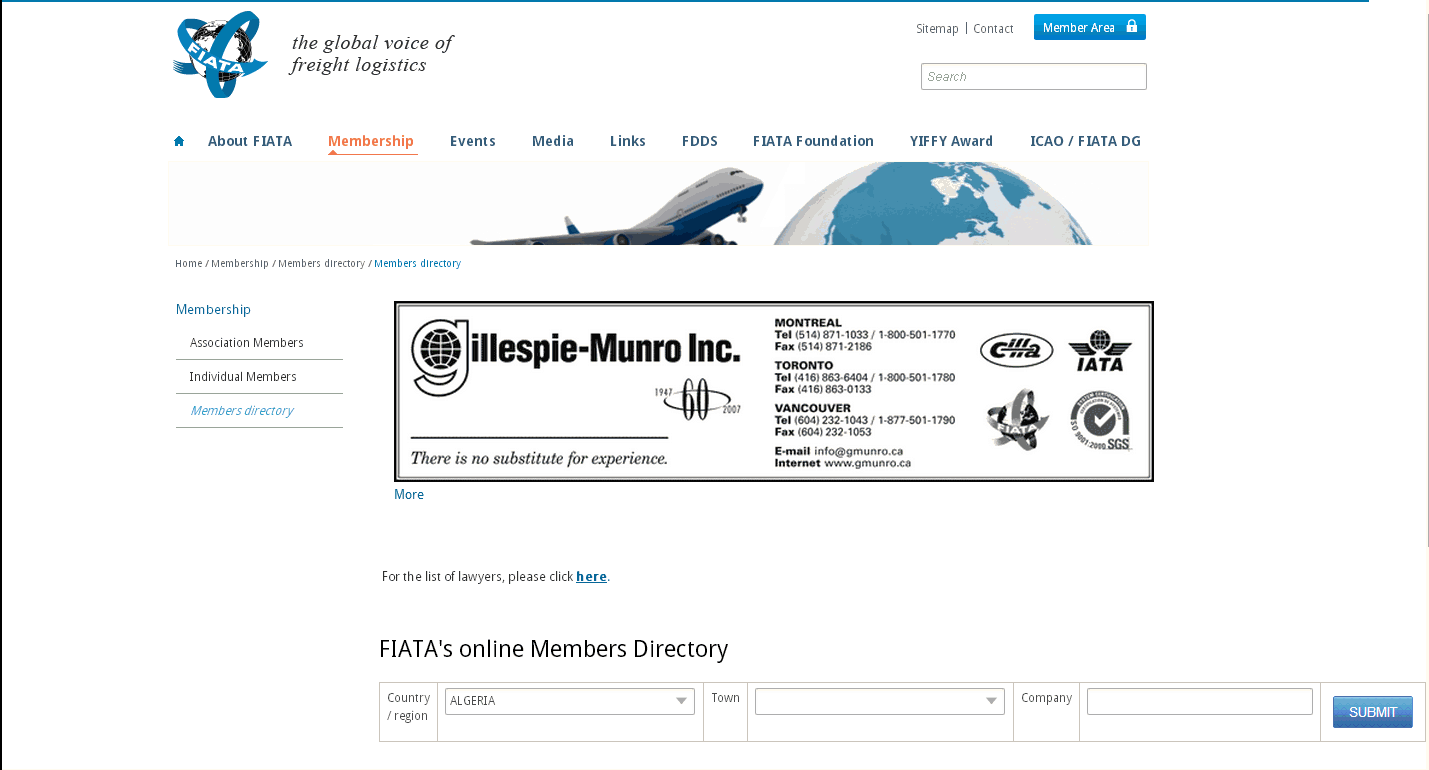Open the Links menu

[x=628, y=141]
